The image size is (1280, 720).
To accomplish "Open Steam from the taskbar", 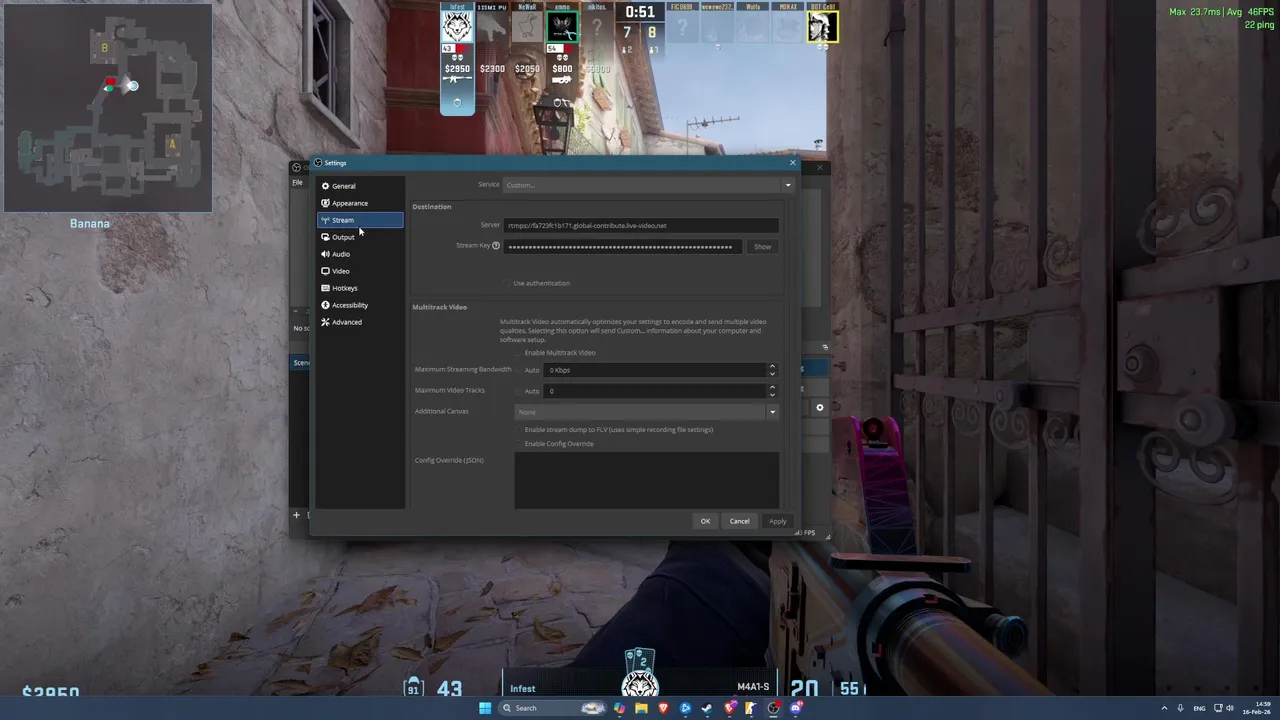I will [x=707, y=708].
